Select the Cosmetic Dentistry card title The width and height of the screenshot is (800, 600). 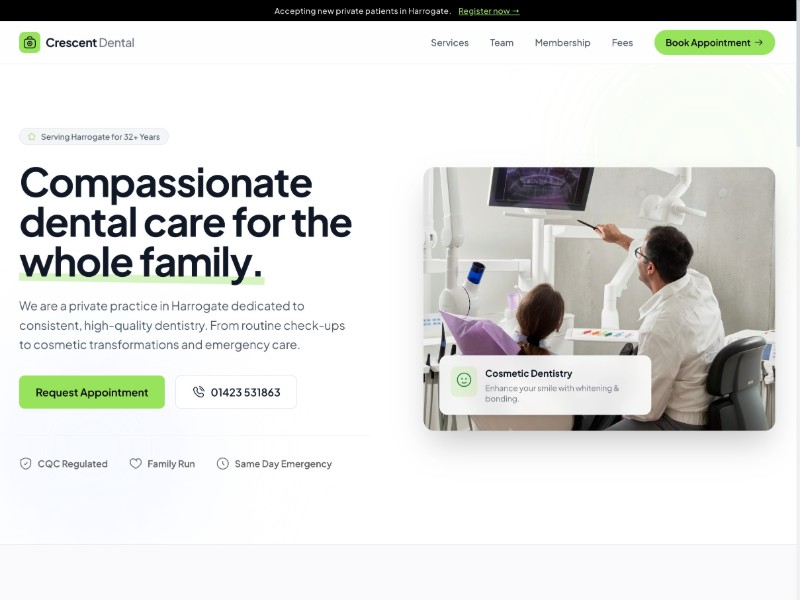[x=529, y=373]
